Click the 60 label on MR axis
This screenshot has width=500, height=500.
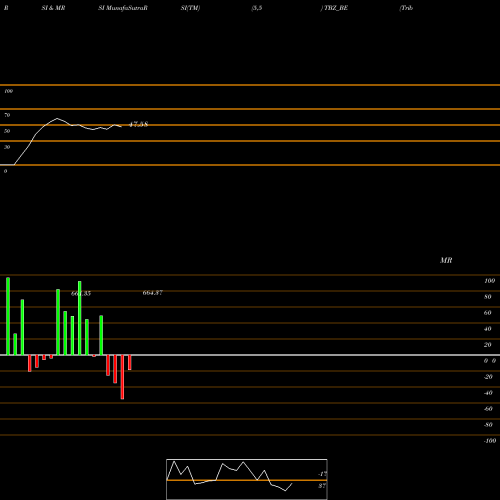click(488, 313)
